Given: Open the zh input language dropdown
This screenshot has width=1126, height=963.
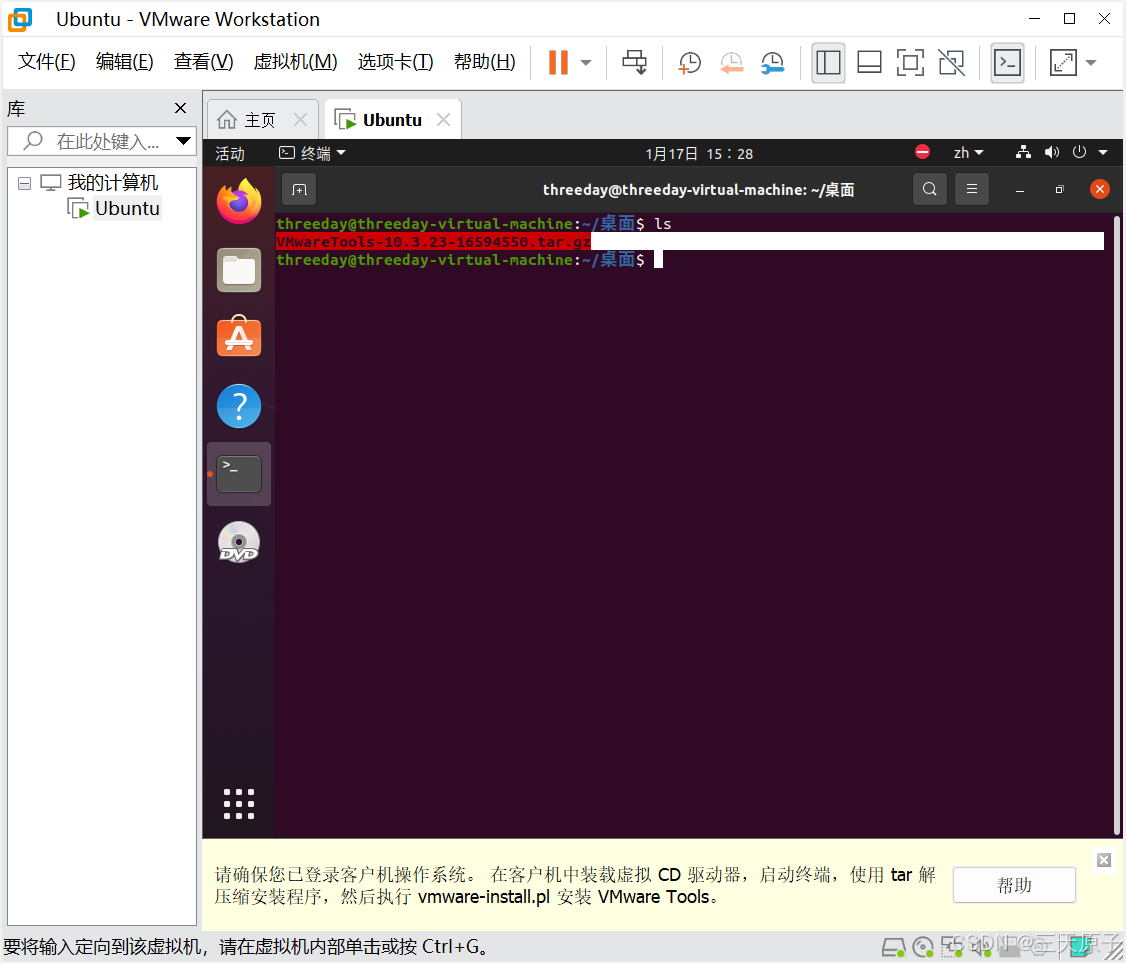Looking at the screenshot, I should pos(966,152).
